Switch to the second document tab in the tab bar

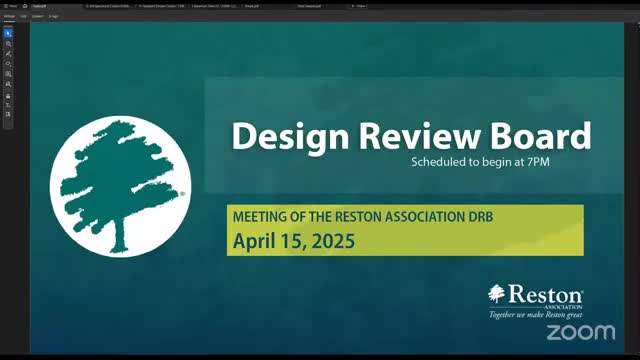coord(108,6)
